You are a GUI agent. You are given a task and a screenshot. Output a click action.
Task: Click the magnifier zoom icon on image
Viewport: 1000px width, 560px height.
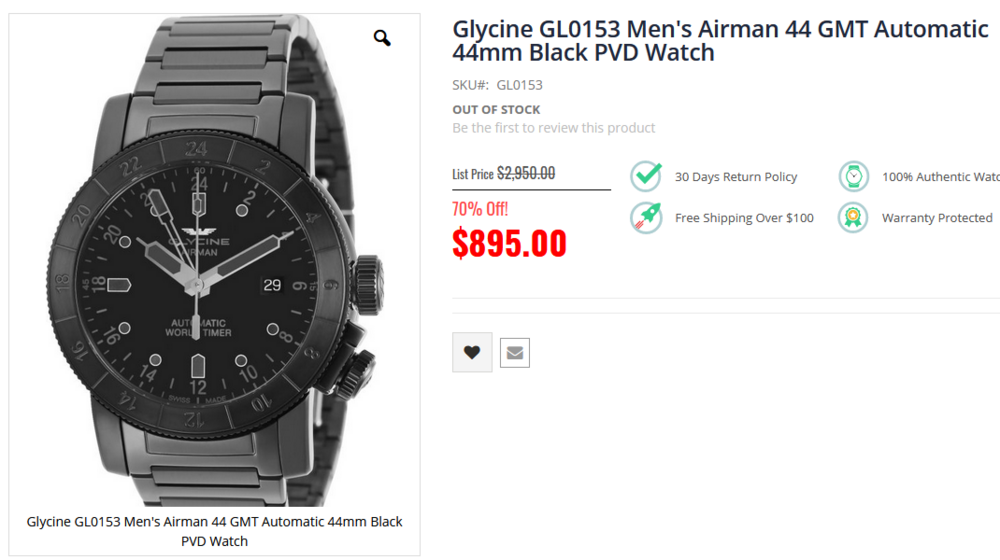[382, 39]
